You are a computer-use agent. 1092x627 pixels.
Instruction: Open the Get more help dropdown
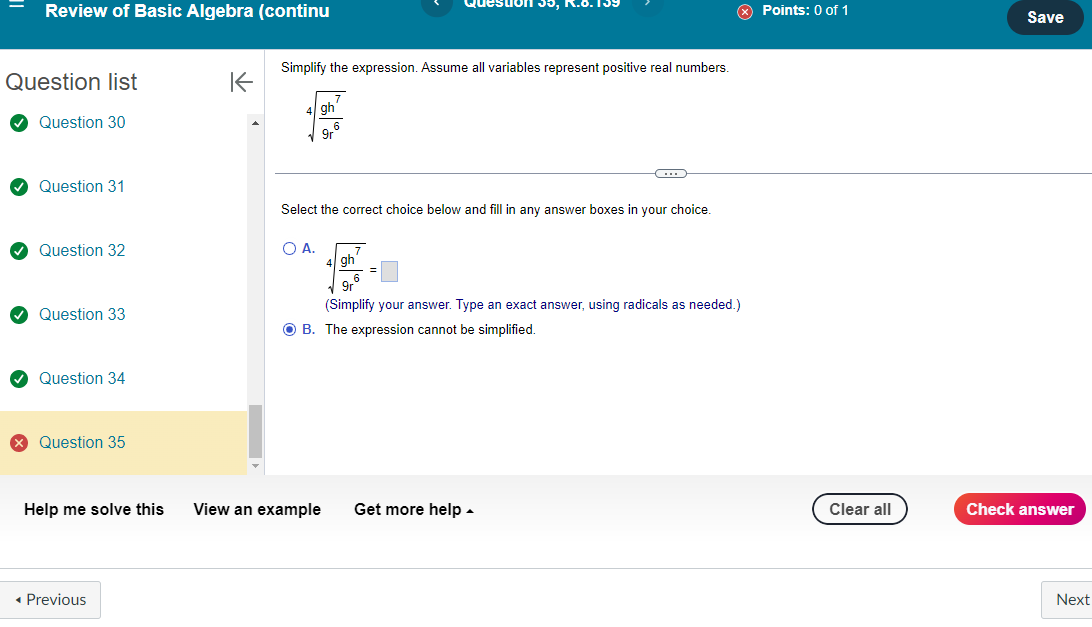coord(413,509)
